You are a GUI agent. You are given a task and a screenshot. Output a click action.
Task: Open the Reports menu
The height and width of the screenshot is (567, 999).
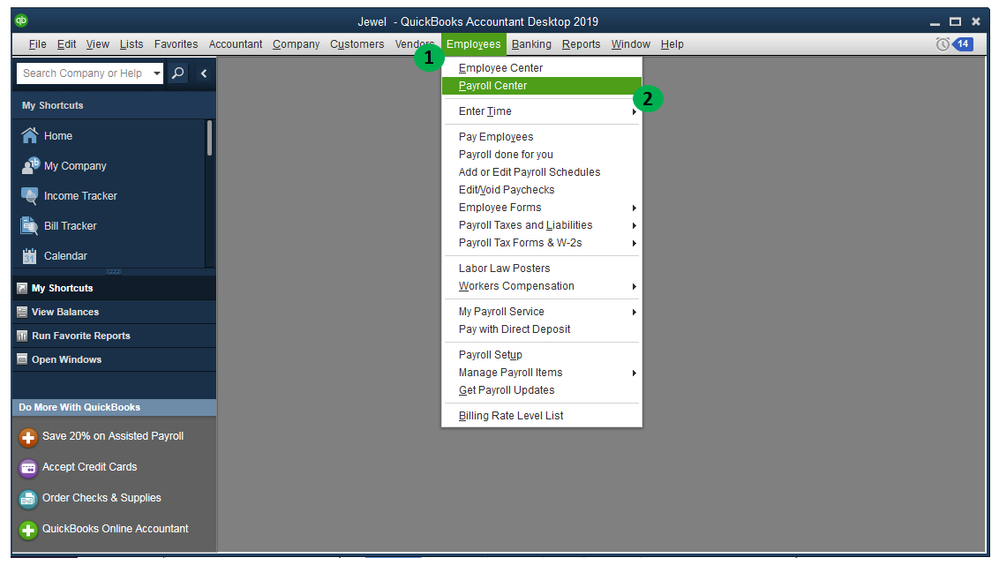coord(581,44)
